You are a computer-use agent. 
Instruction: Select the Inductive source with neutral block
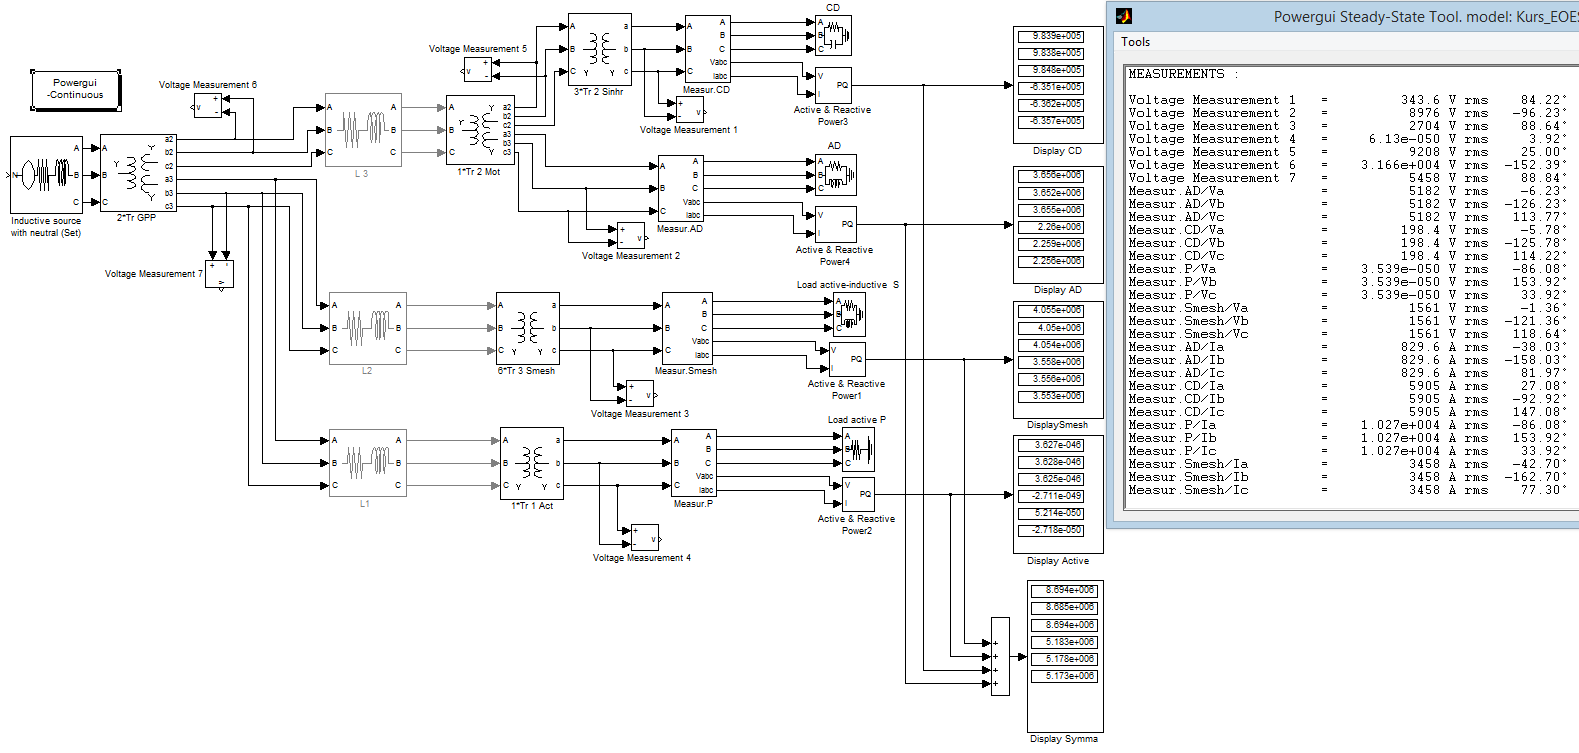[47, 175]
